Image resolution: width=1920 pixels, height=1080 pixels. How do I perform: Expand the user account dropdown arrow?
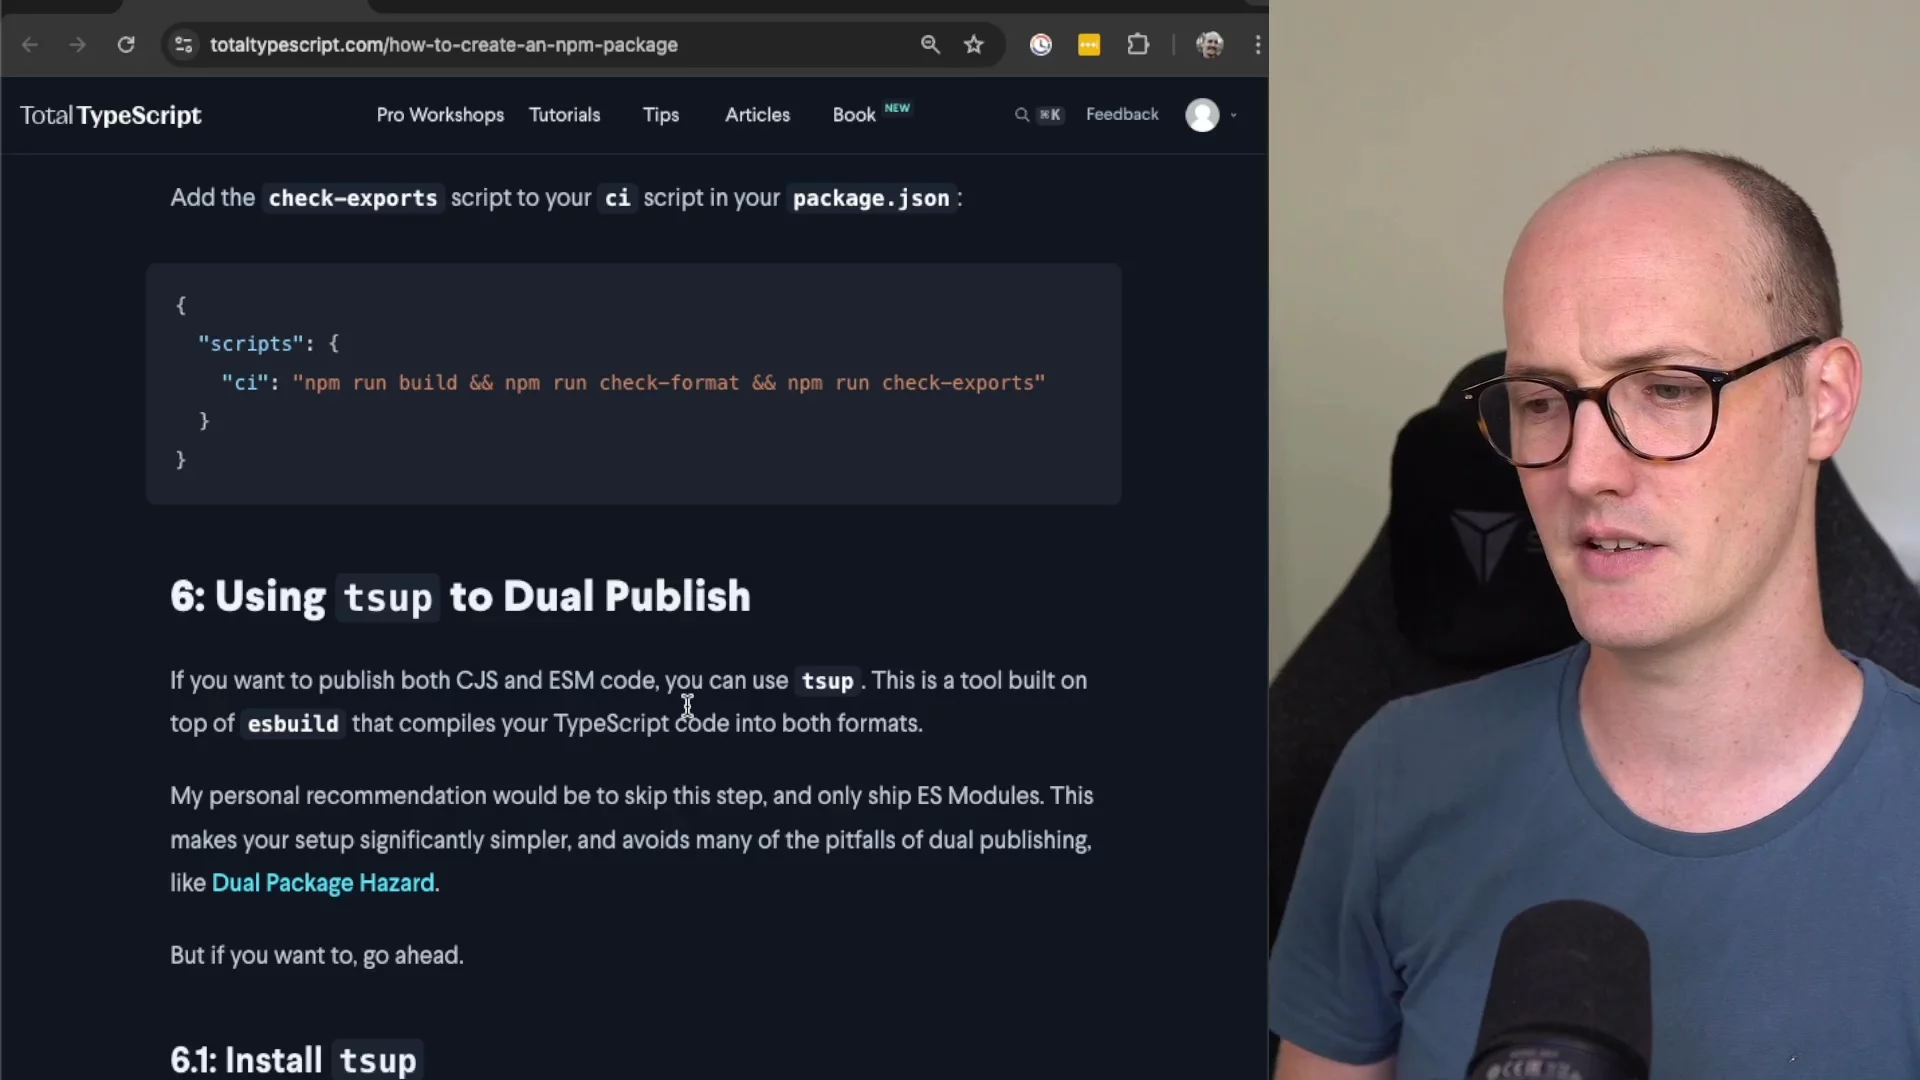(x=1234, y=116)
